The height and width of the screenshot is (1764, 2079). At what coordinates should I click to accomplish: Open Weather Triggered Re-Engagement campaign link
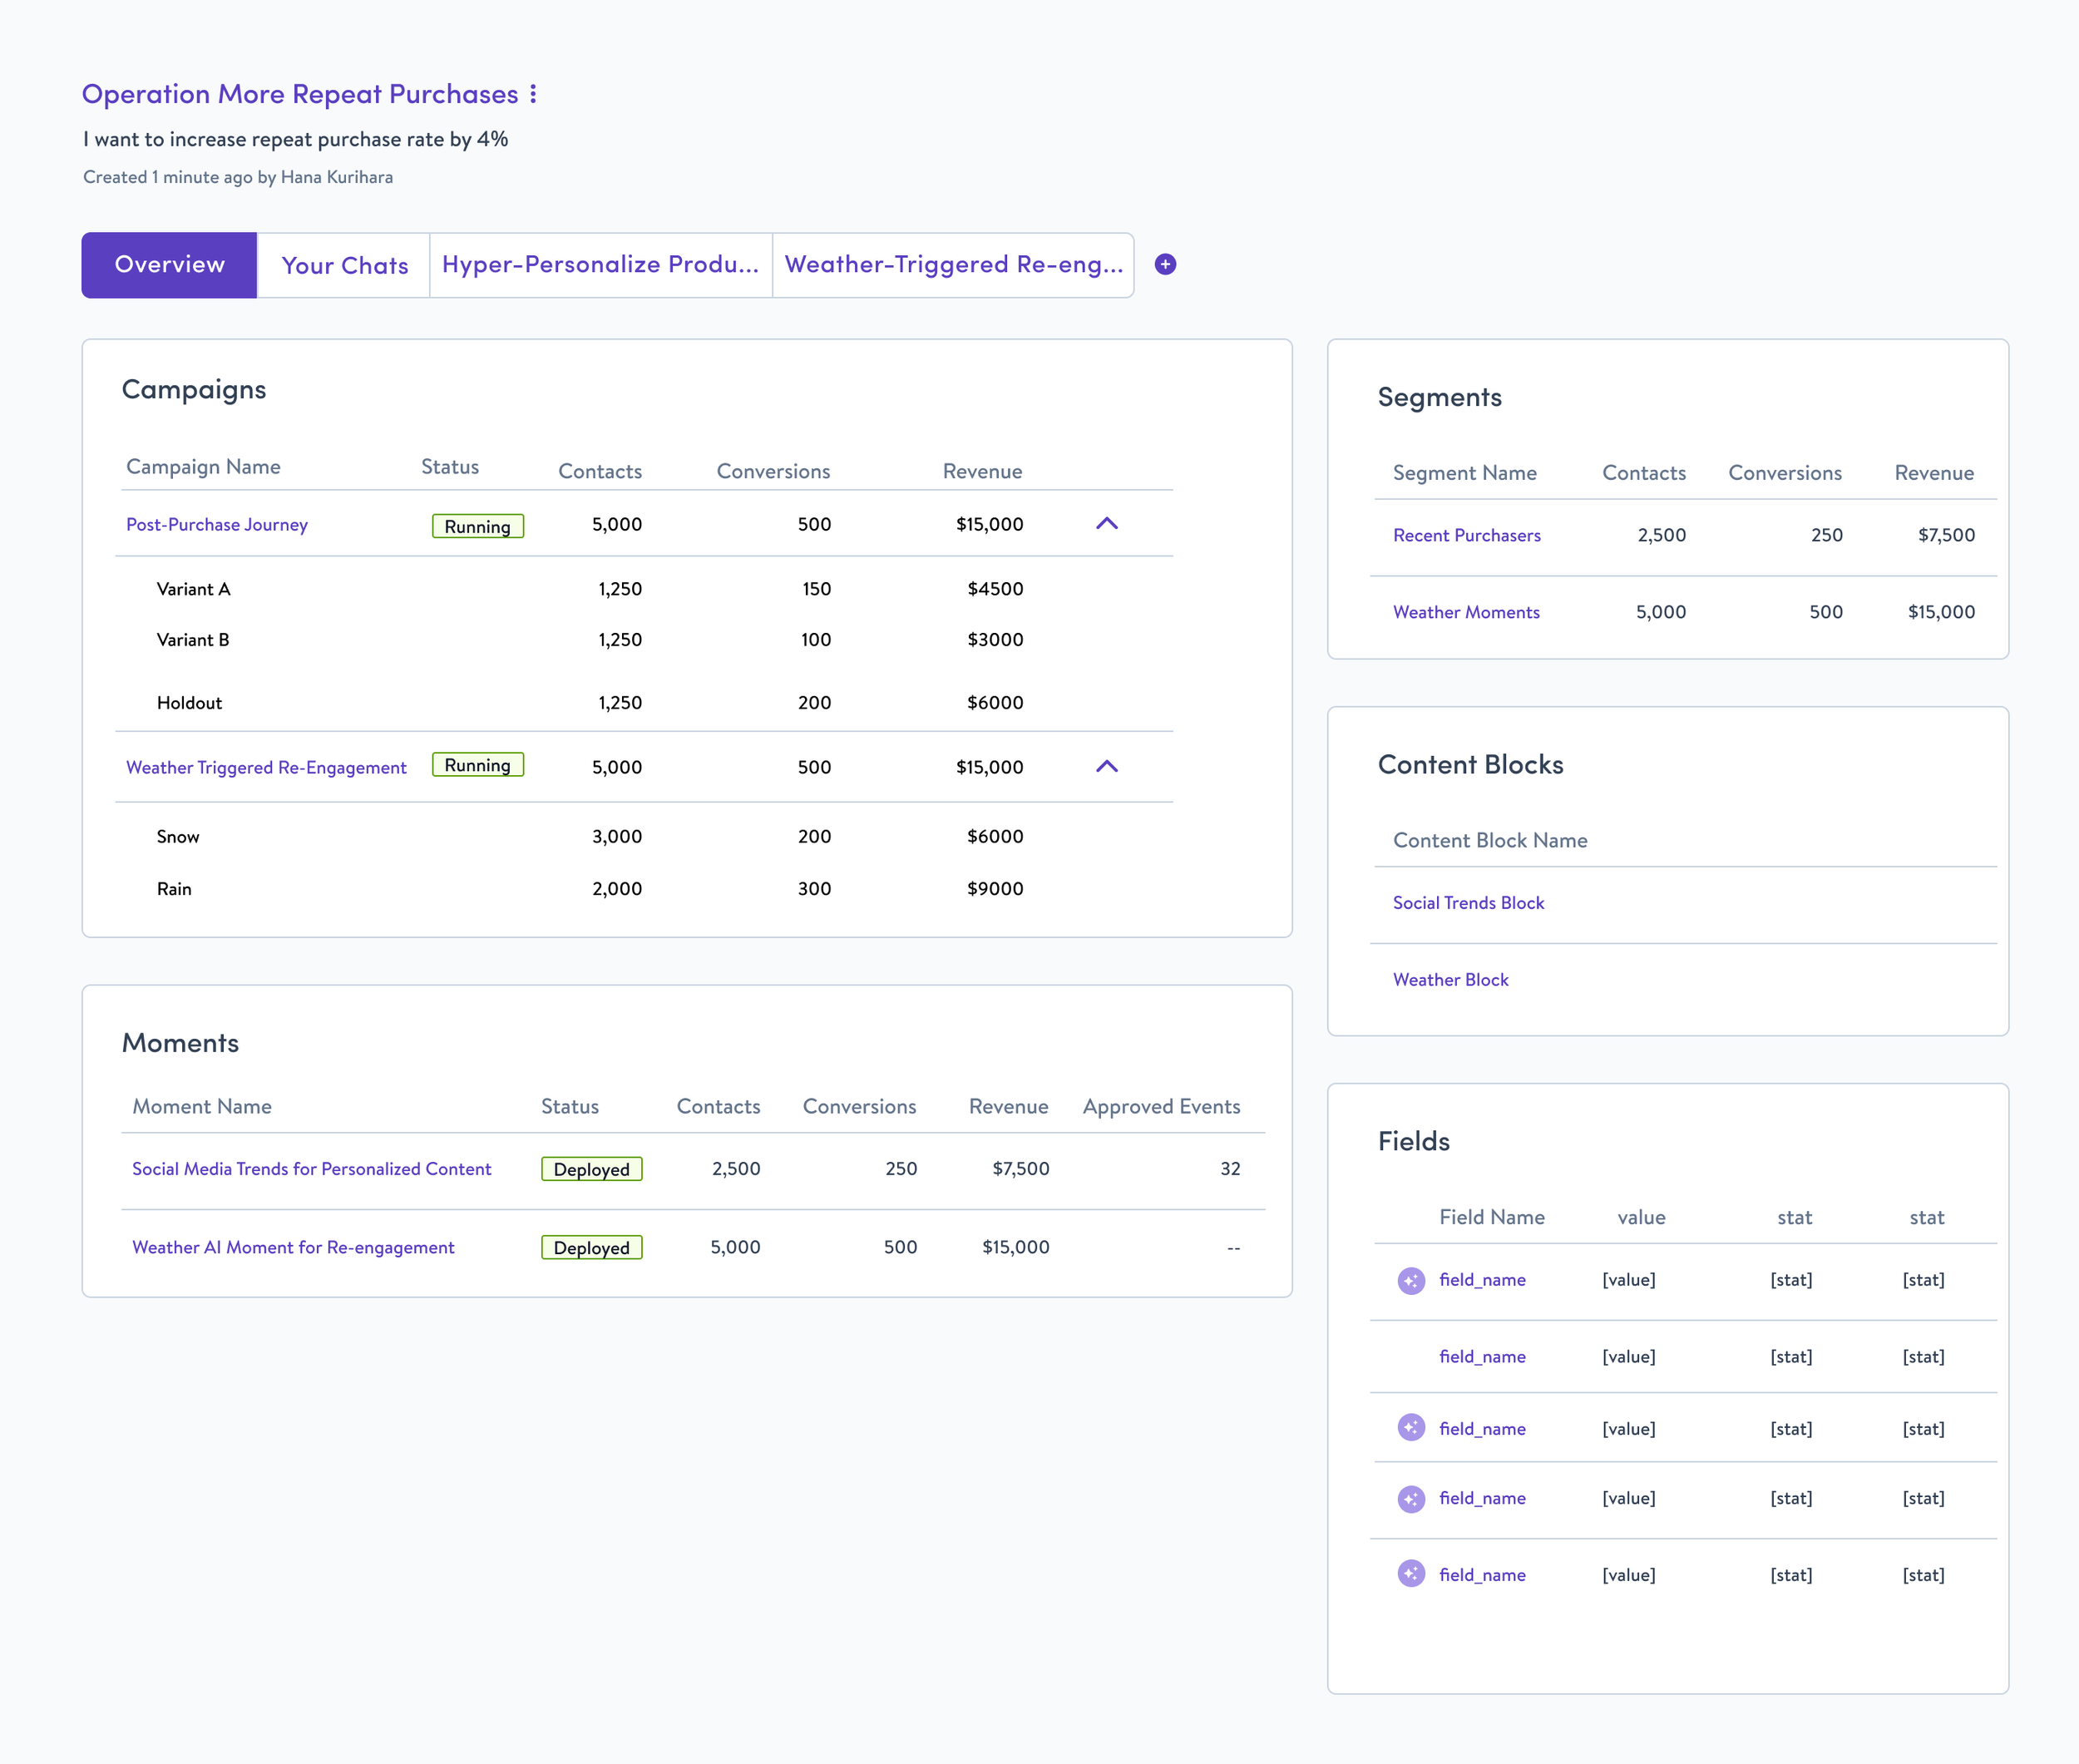(x=266, y=768)
